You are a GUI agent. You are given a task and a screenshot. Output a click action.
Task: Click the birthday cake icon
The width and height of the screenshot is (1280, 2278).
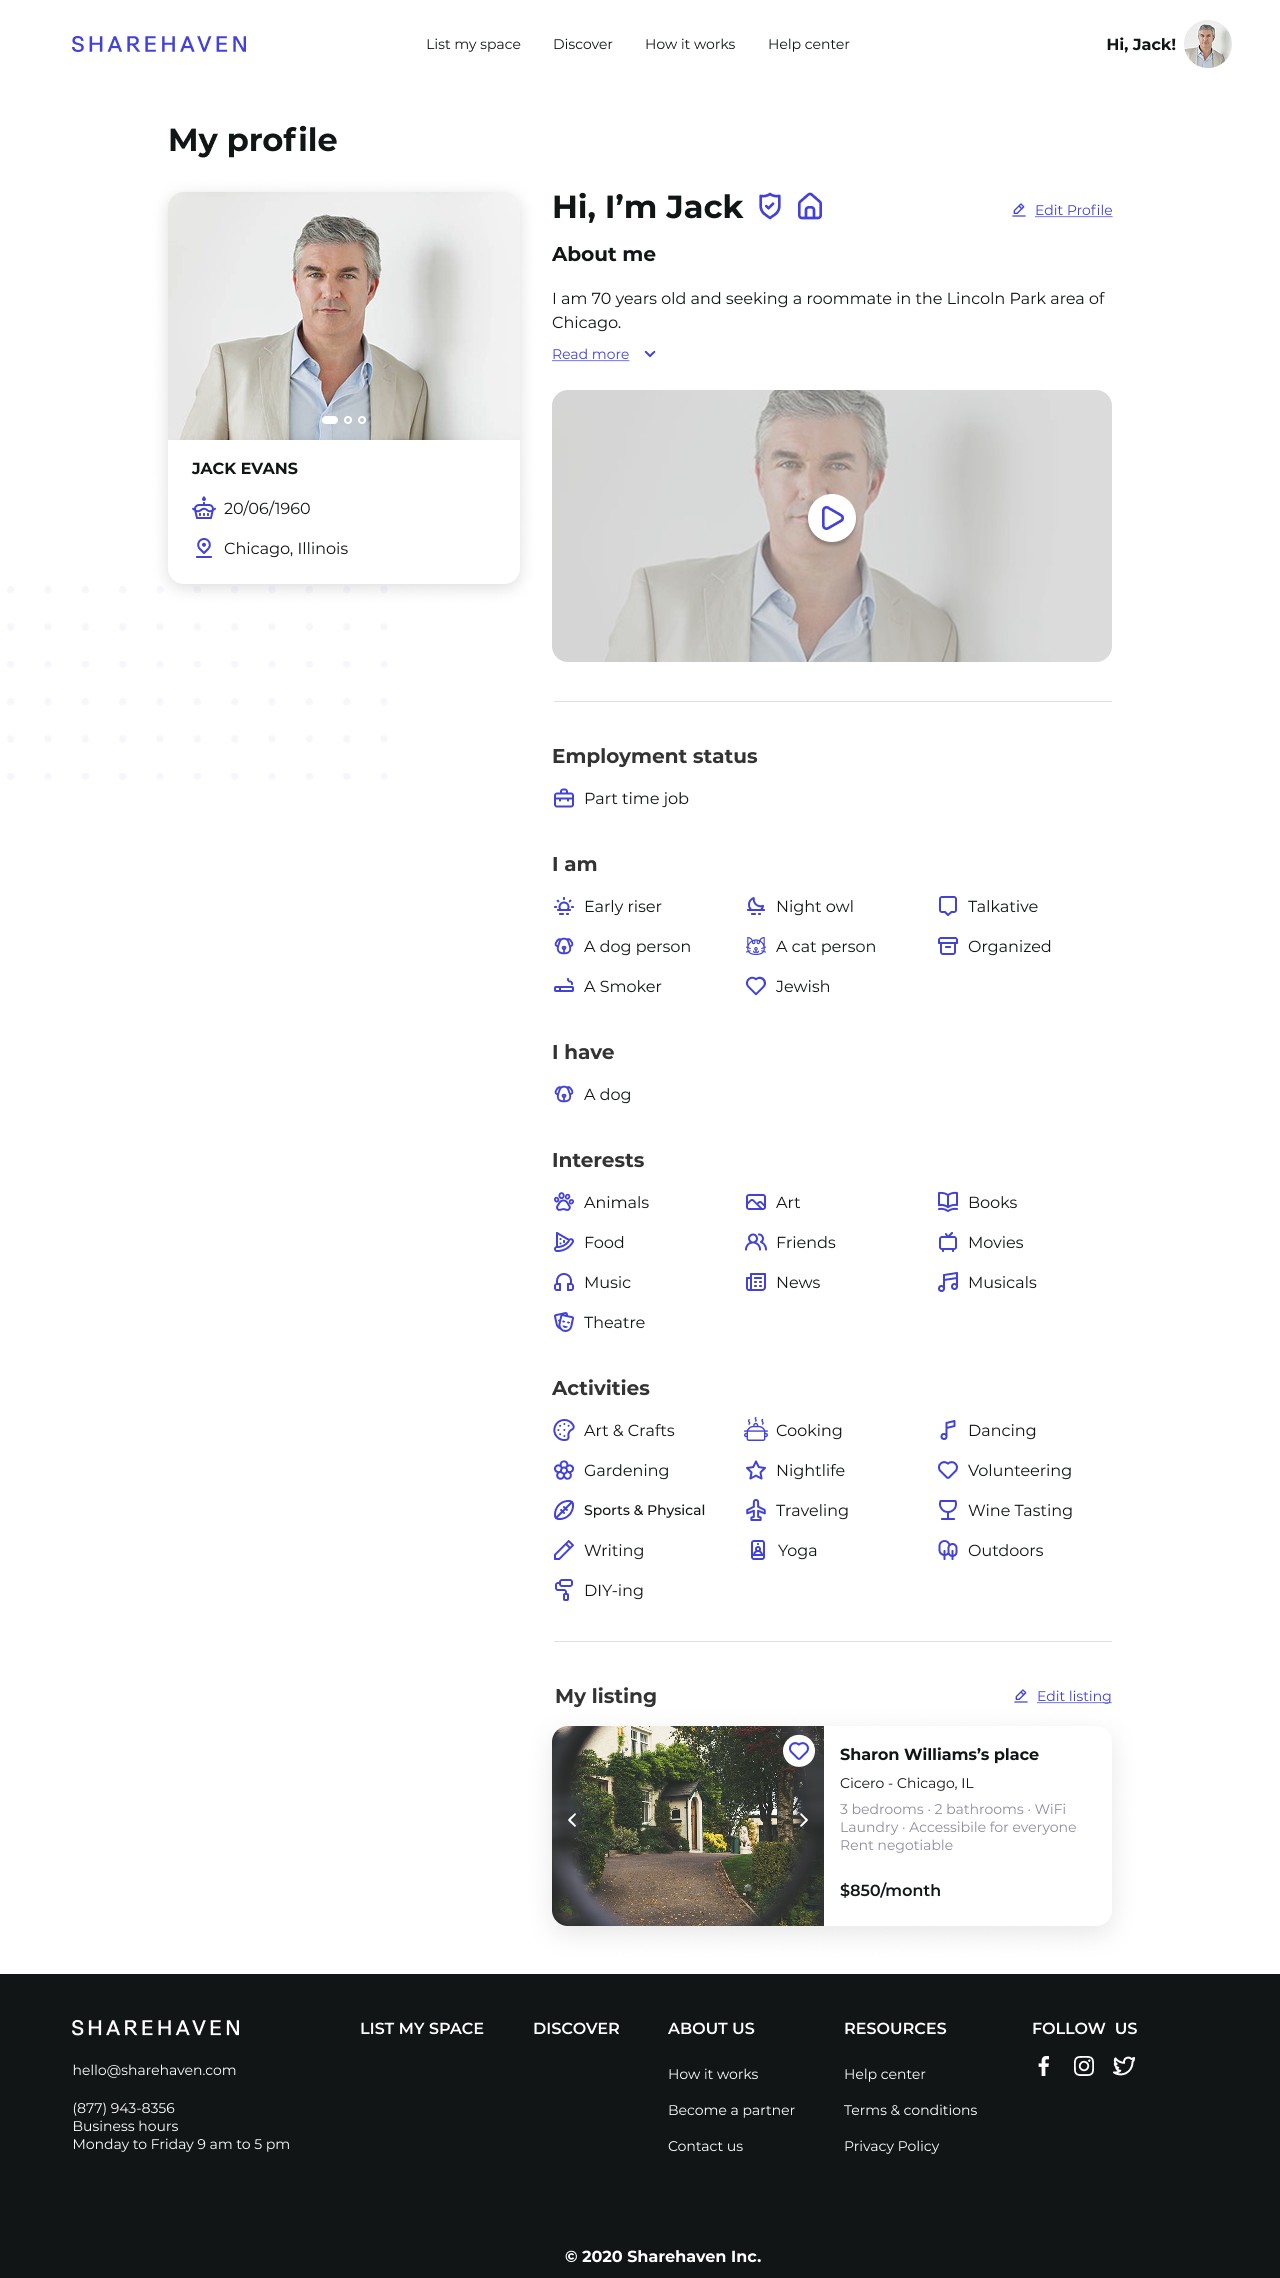click(x=204, y=508)
